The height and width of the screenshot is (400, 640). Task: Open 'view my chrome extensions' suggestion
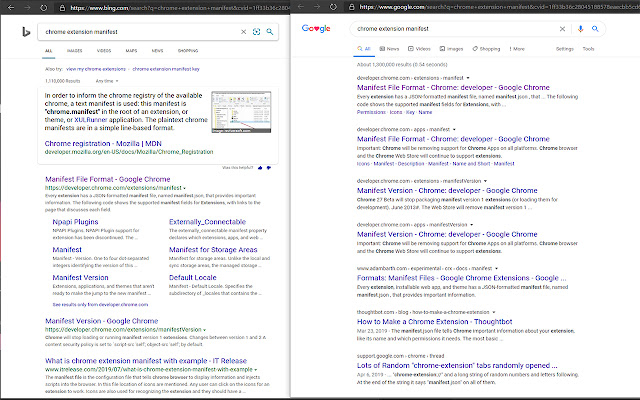96,69
